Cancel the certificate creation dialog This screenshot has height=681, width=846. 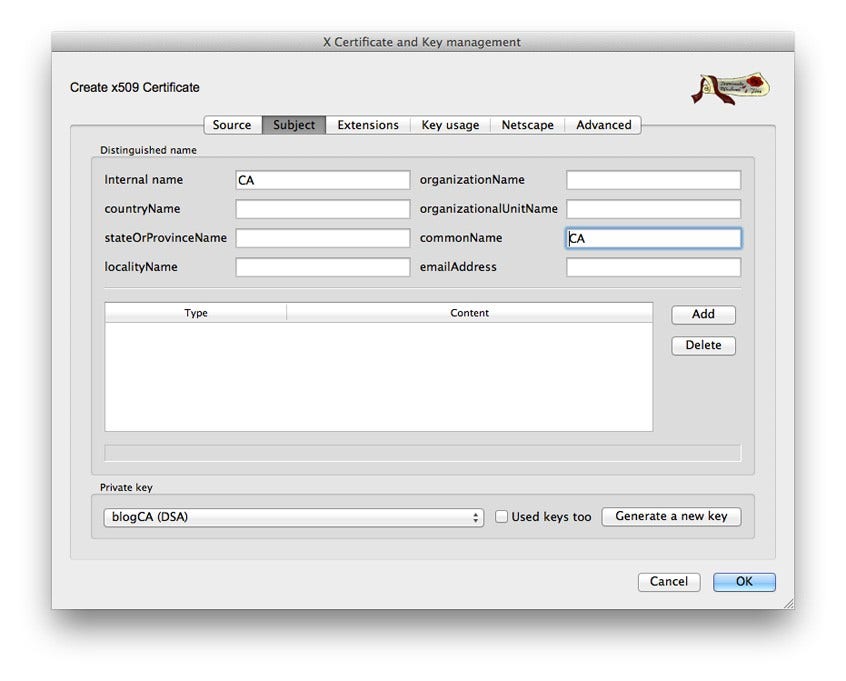pos(668,581)
